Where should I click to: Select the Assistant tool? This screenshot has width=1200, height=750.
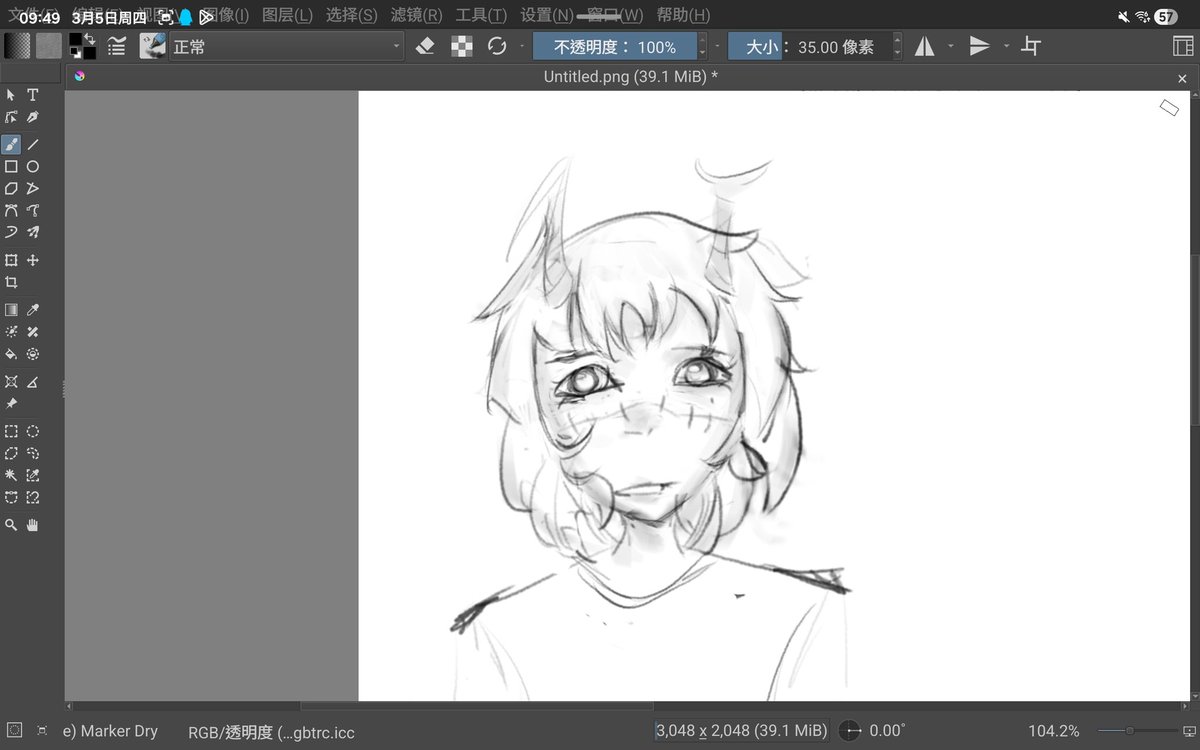click(11, 382)
